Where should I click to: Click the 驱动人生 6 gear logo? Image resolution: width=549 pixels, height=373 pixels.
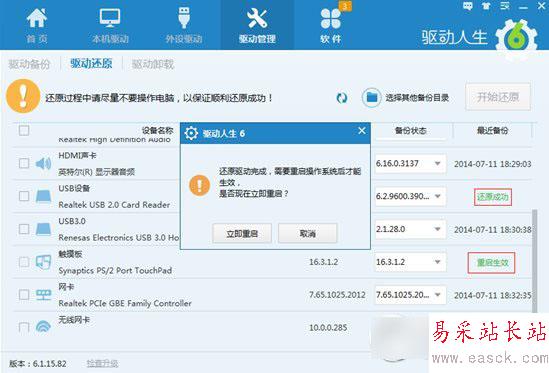(x=517, y=37)
